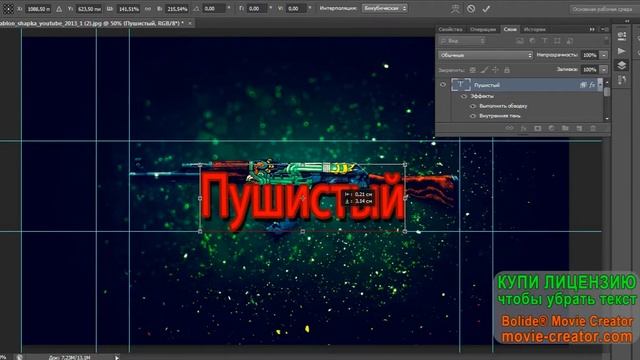Viewport: 640px width, 360px height.
Task: Click the link layers icon
Action: coord(509,128)
